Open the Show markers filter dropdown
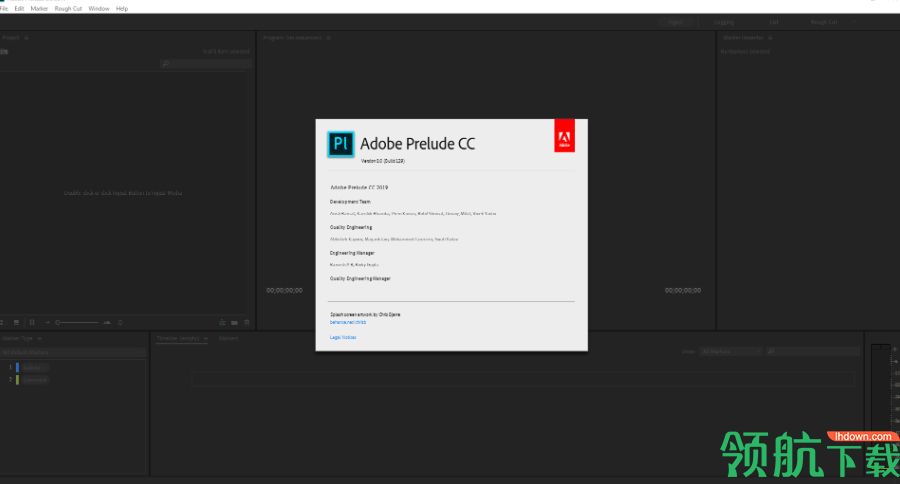The height and width of the screenshot is (484, 900). coord(731,351)
